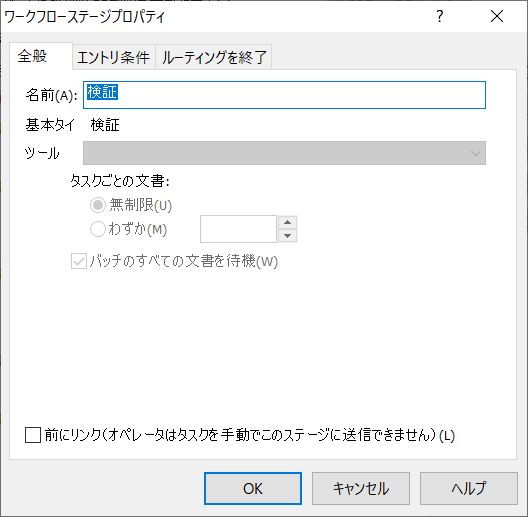Expand the ツール dropdown using its chevron arrow
This screenshot has width=528, height=517.
(475, 153)
